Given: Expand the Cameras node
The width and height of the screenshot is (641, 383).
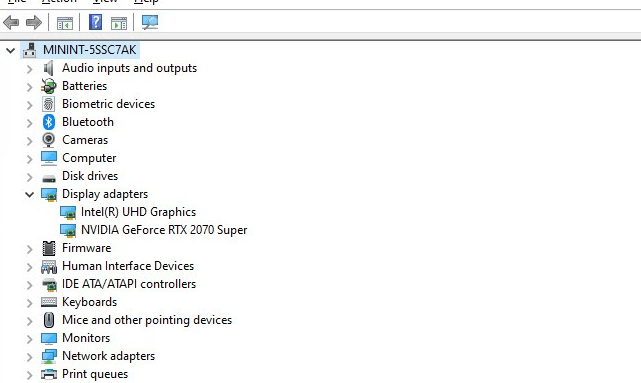Looking at the screenshot, I should (29, 141).
